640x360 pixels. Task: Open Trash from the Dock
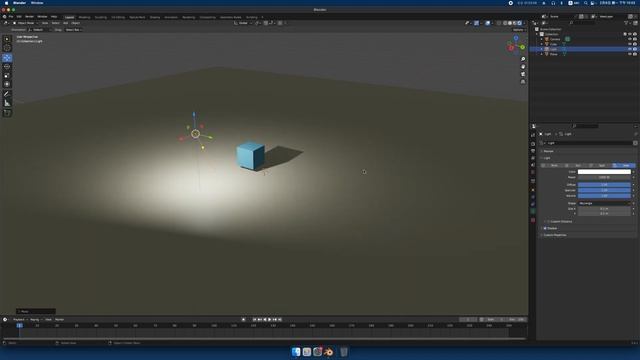[x=344, y=352]
